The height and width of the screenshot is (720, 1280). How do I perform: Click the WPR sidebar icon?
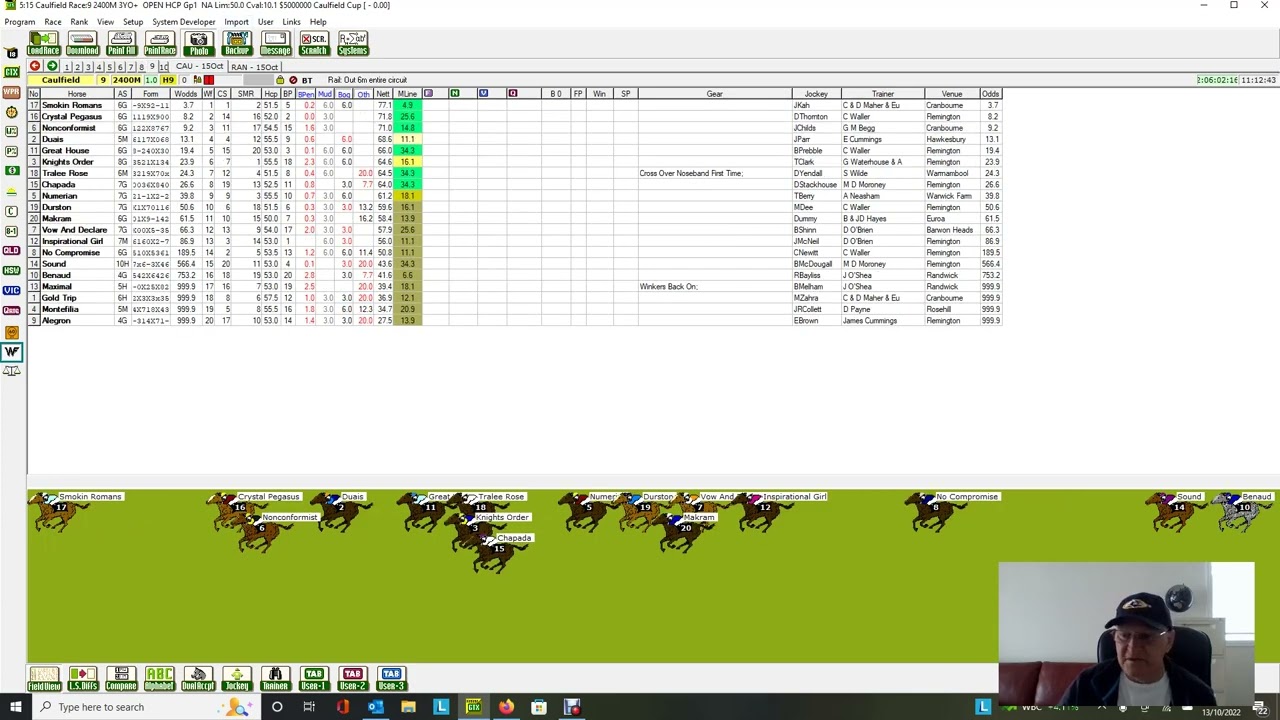point(11,92)
